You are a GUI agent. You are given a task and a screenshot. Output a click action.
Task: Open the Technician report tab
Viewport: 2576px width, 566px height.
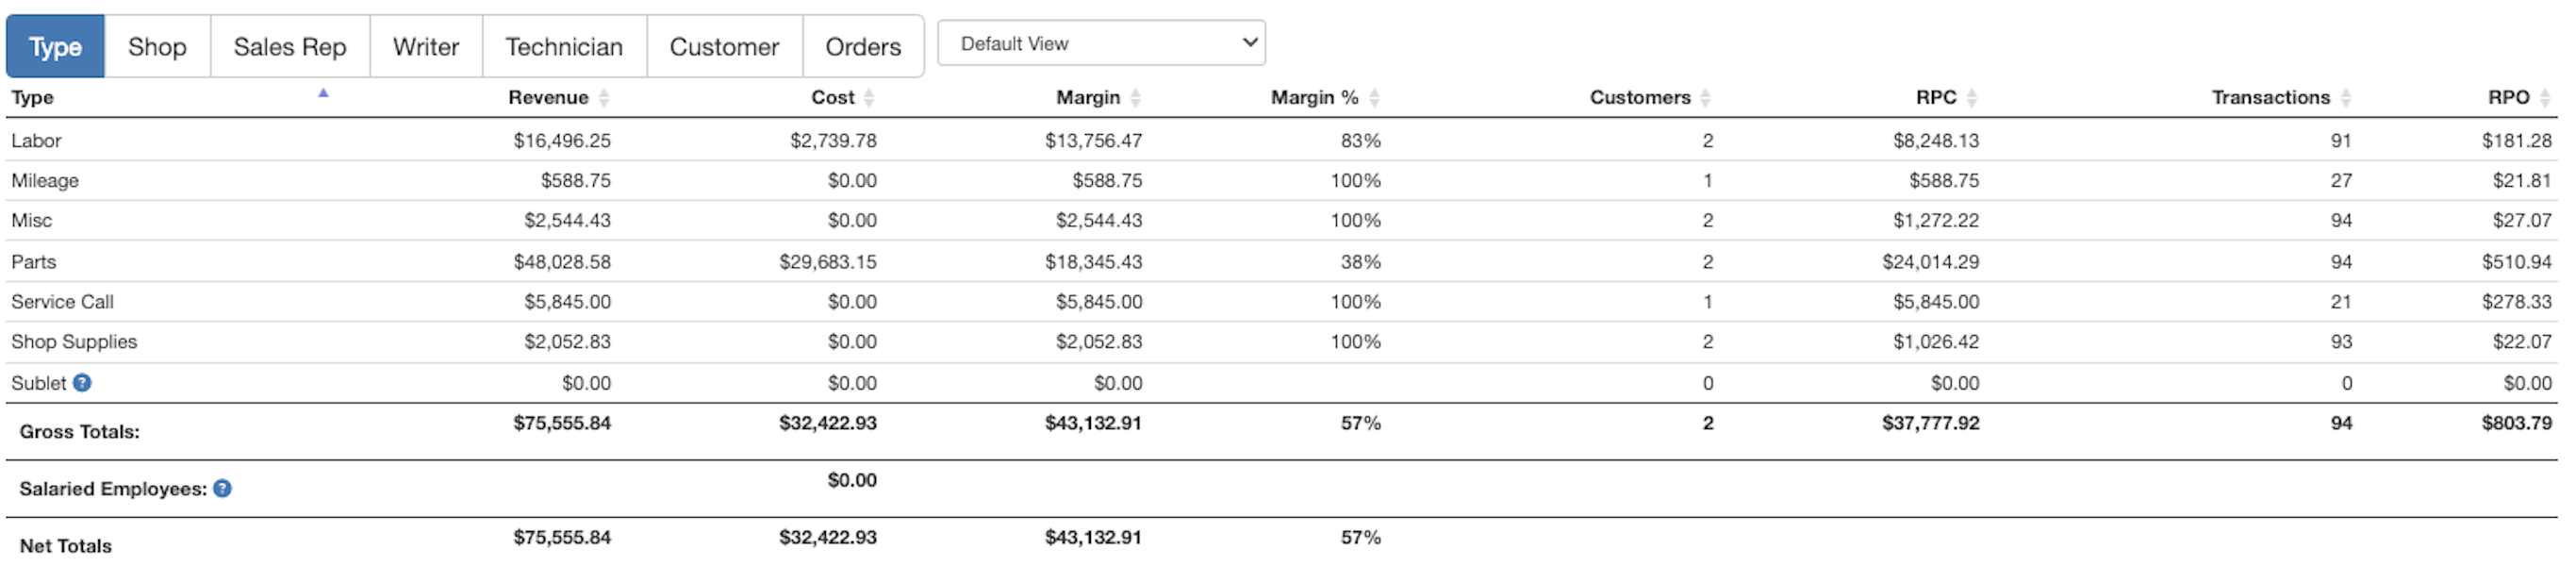pyautogui.click(x=563, y=46)
